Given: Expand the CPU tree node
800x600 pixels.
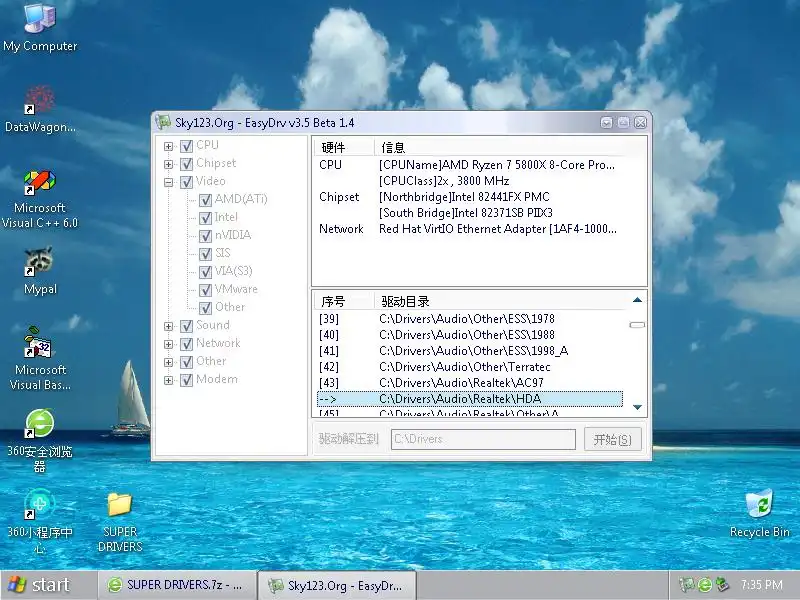Looking at the screenshot, I should [x=168, y=146].
